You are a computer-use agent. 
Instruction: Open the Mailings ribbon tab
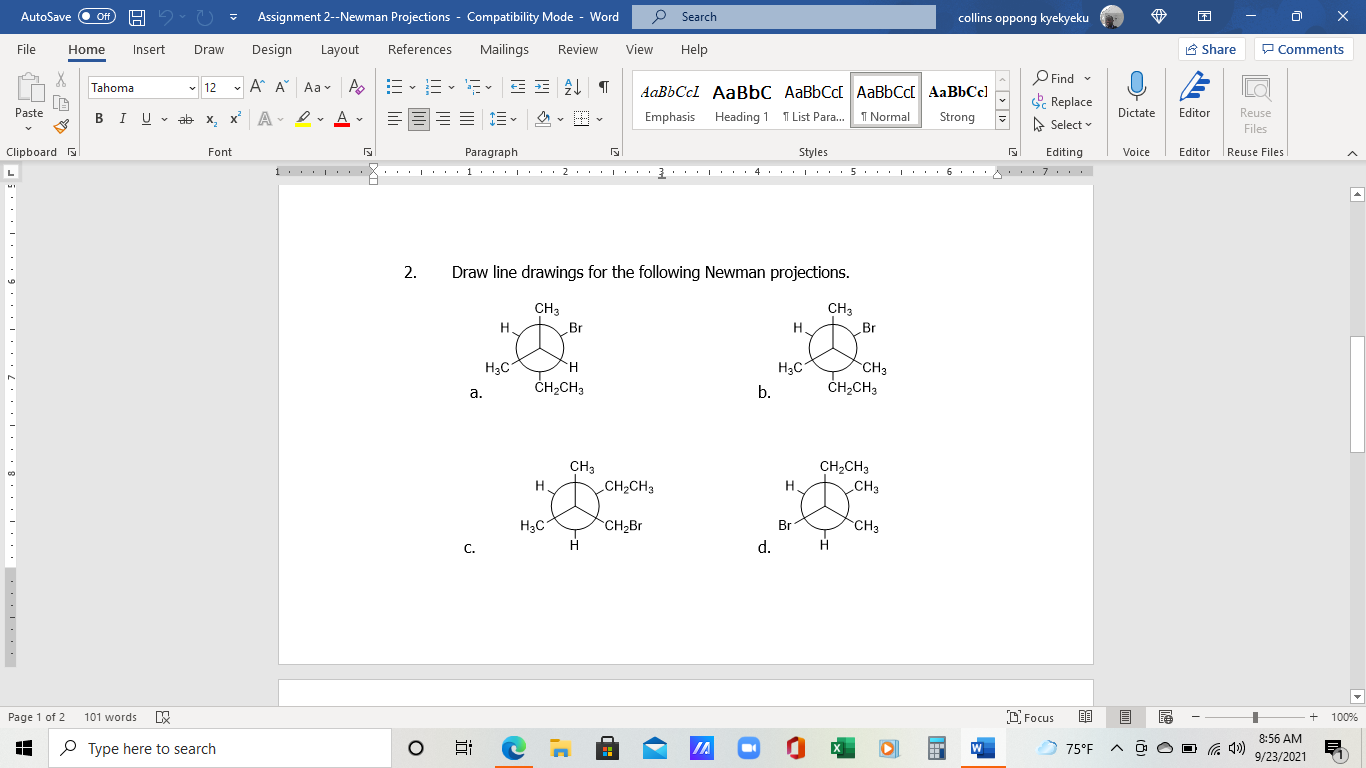point(504,49)
